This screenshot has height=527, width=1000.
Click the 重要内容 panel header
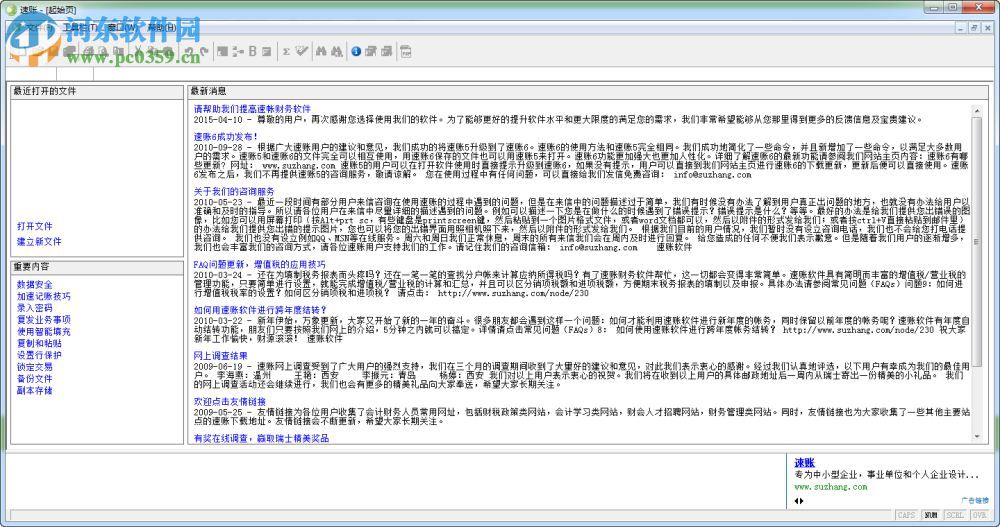[97, 267]
